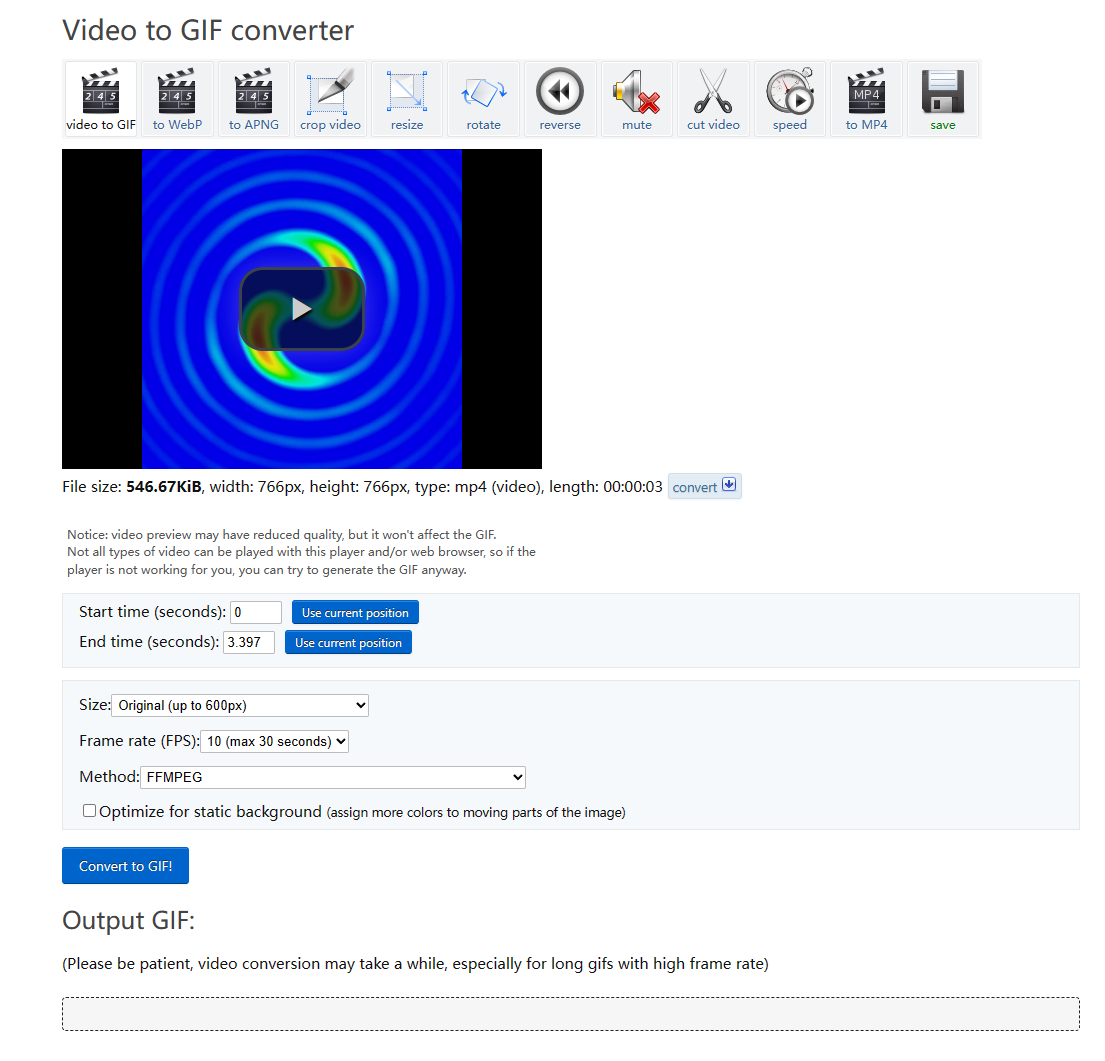Select the cut video scissors tool
Viewport: 1105px width, 1061px height.
point(713,99)
